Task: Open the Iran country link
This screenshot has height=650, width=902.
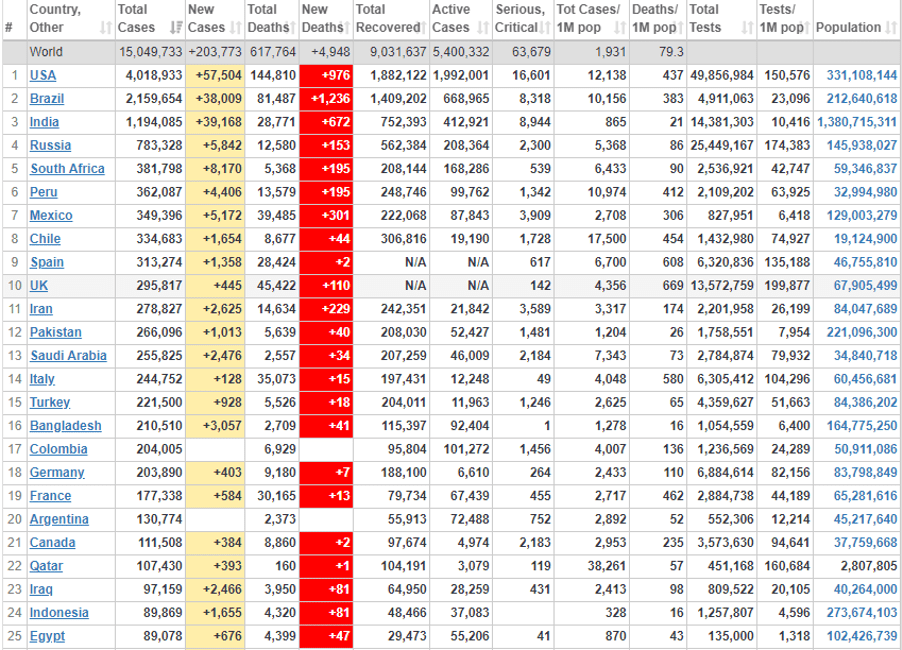Action: (x=41, y=309)
